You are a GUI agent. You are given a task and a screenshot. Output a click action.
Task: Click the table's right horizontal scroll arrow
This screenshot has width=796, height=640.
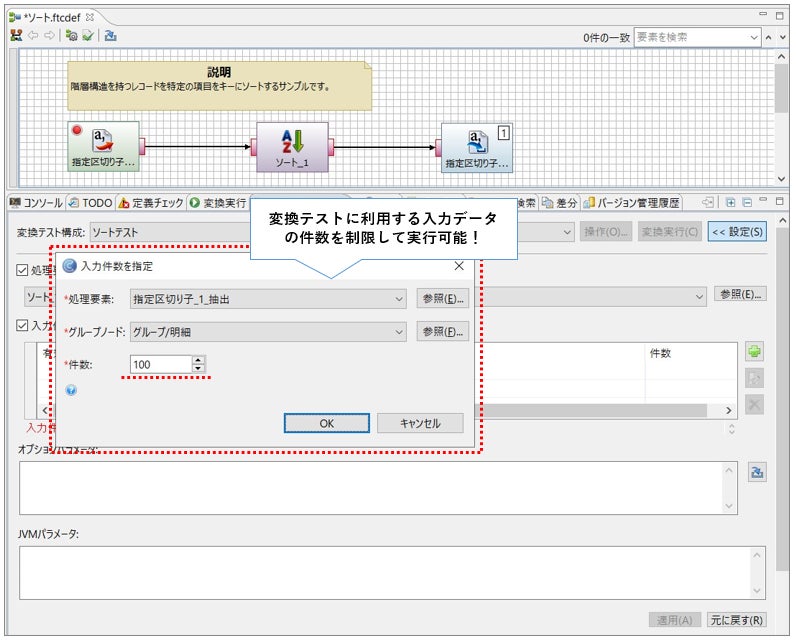click(729, 410)
